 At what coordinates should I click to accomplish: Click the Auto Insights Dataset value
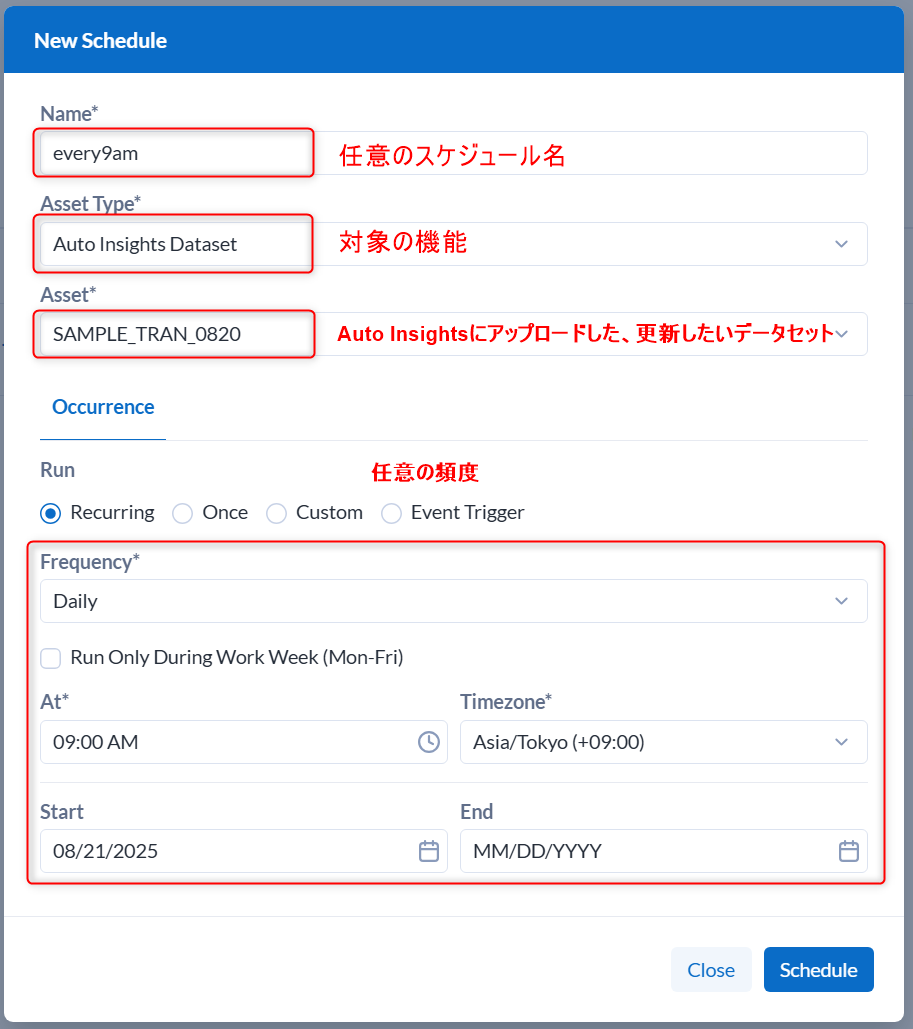pos(145,244)
